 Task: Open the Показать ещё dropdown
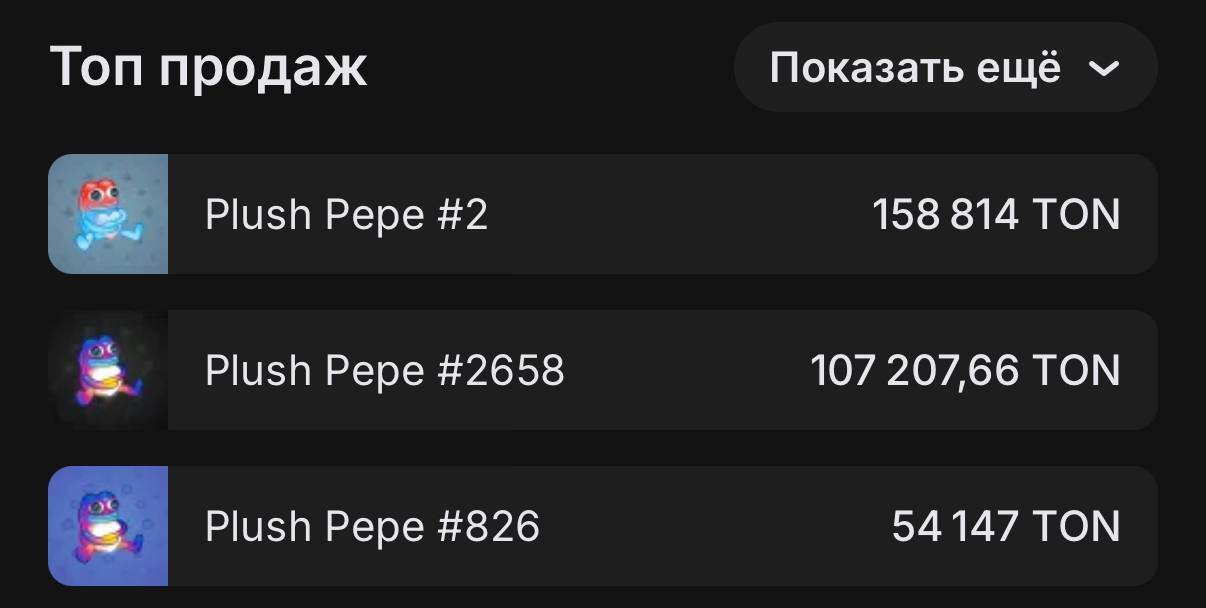tap(946, 67)
